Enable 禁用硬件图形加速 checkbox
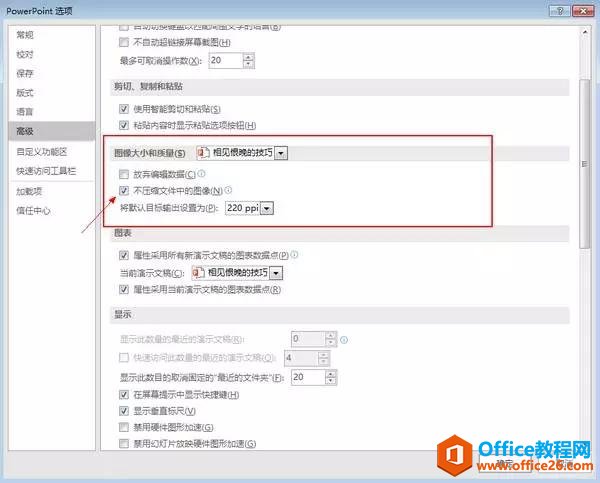600x483 pixels. 124,427
